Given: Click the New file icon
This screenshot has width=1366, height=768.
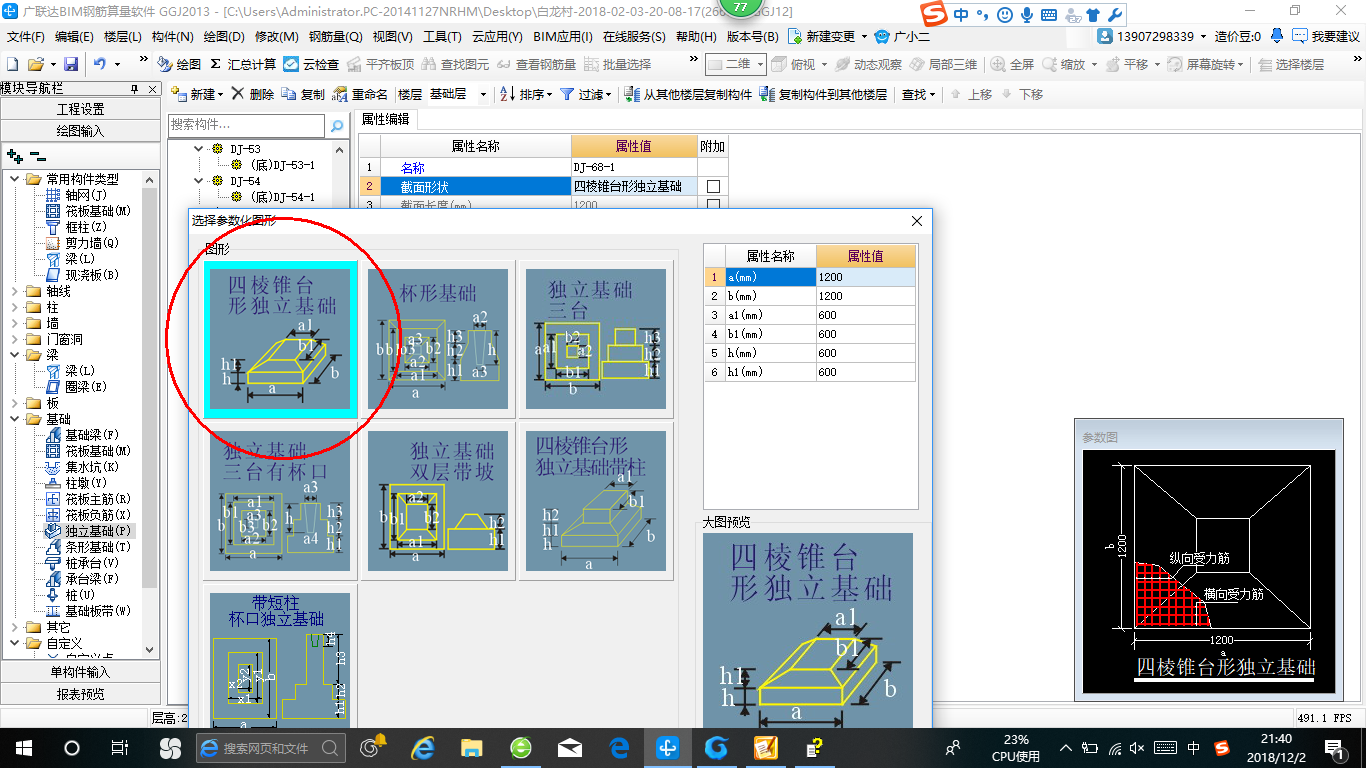Looking at the screenshot, I should 12,64.
